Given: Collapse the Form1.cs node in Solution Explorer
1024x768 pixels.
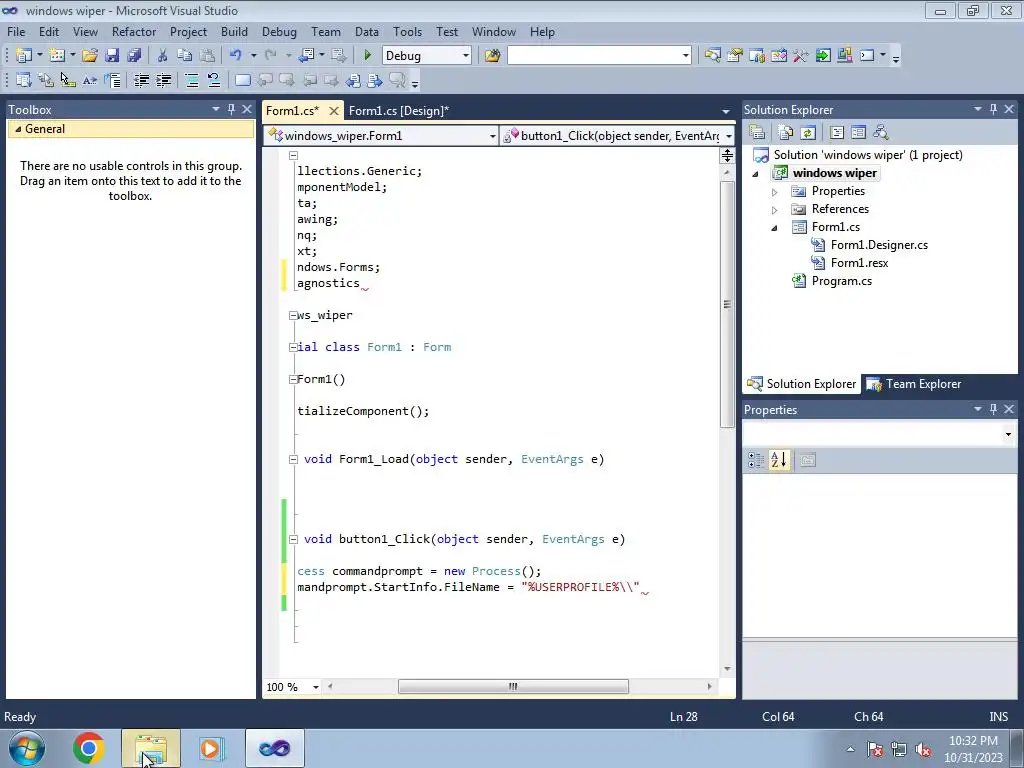Looking at the screenshot, I should (x=775, y=228).
